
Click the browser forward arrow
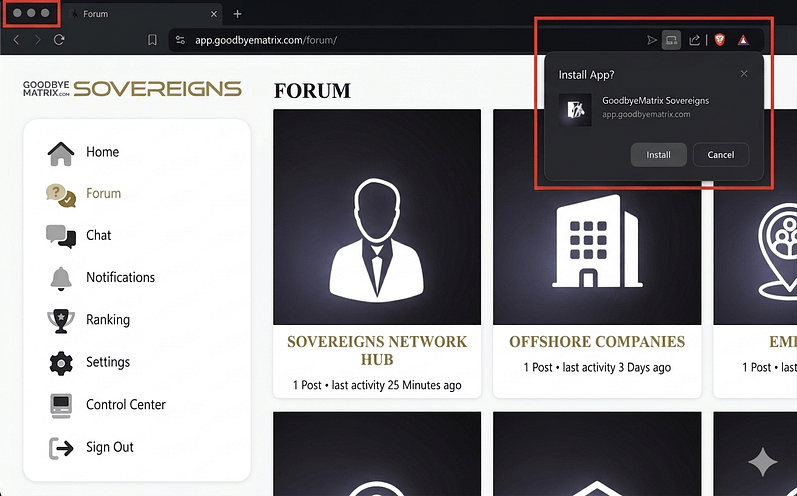[x=38, y=40]
